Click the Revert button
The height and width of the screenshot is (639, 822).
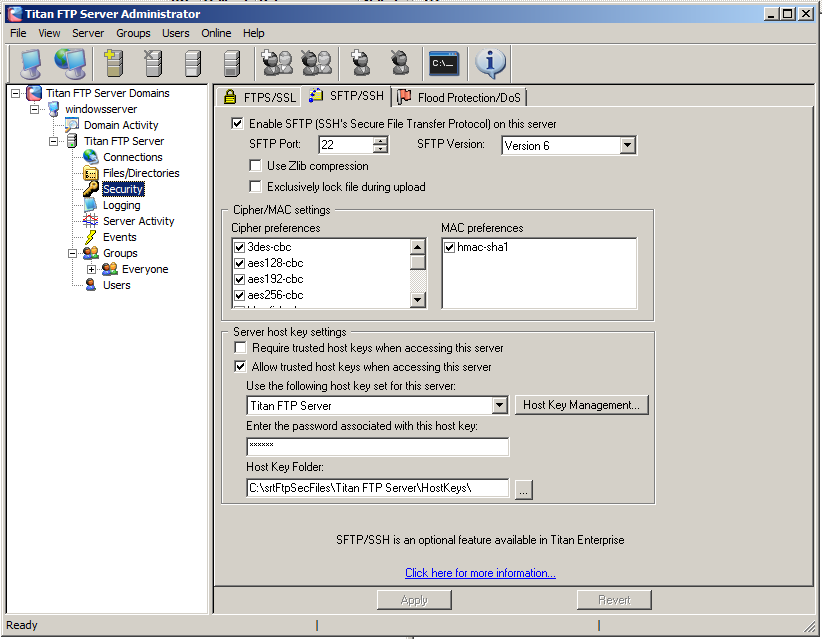(614, 600)
